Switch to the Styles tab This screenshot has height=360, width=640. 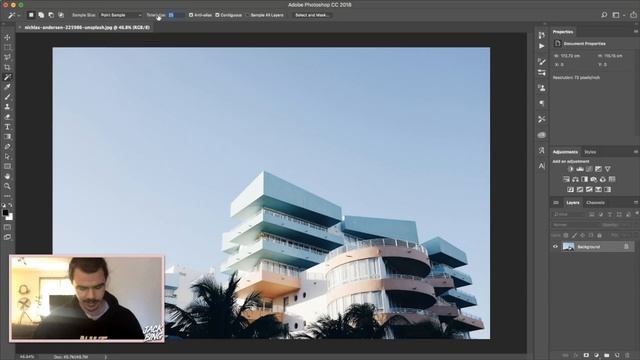pyautogui.click(x=590, y=152)
